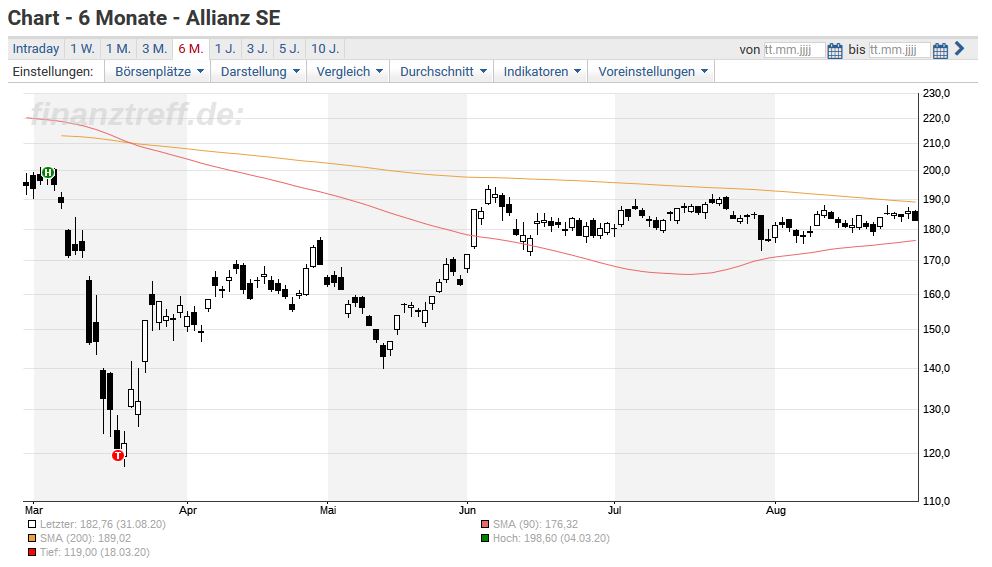Focus the 'bis' end date input field

(899, 50)
